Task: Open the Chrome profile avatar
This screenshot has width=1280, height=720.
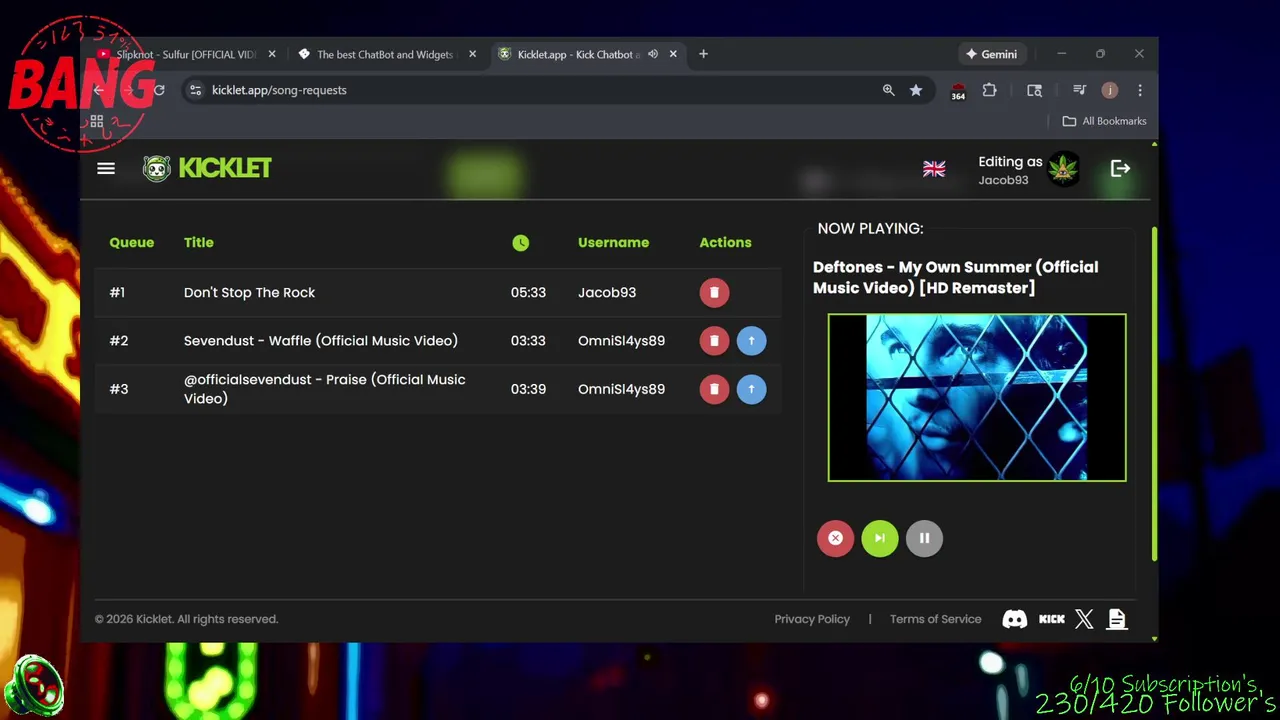Action: 1109,90
